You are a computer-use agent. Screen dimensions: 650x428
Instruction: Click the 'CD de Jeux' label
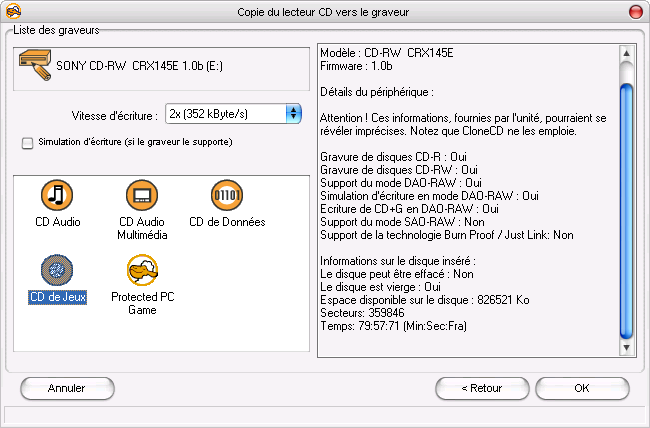click(x=58, y=297)
